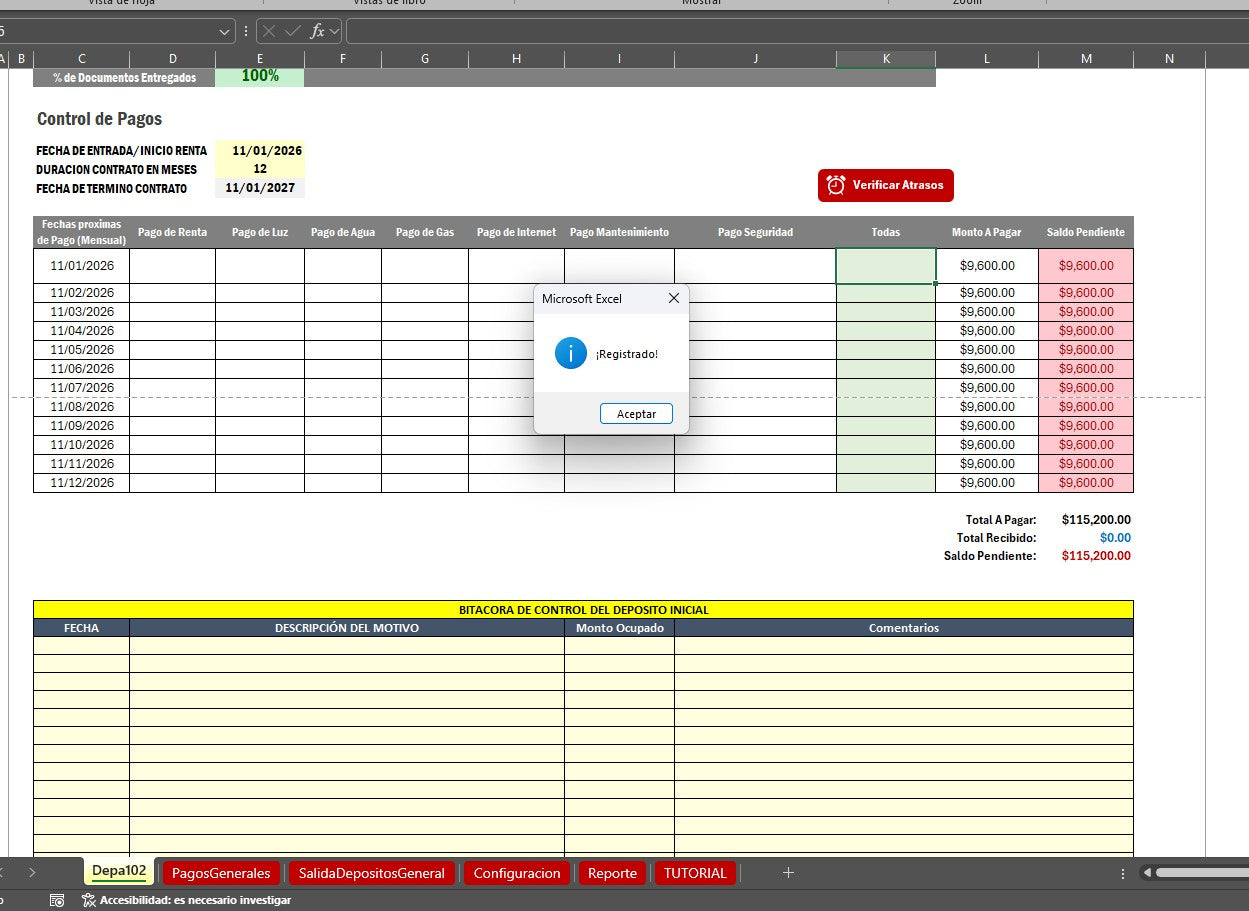Open the Configuracion sheet tab
1249x911 pixels.
(x=516, y=872)
